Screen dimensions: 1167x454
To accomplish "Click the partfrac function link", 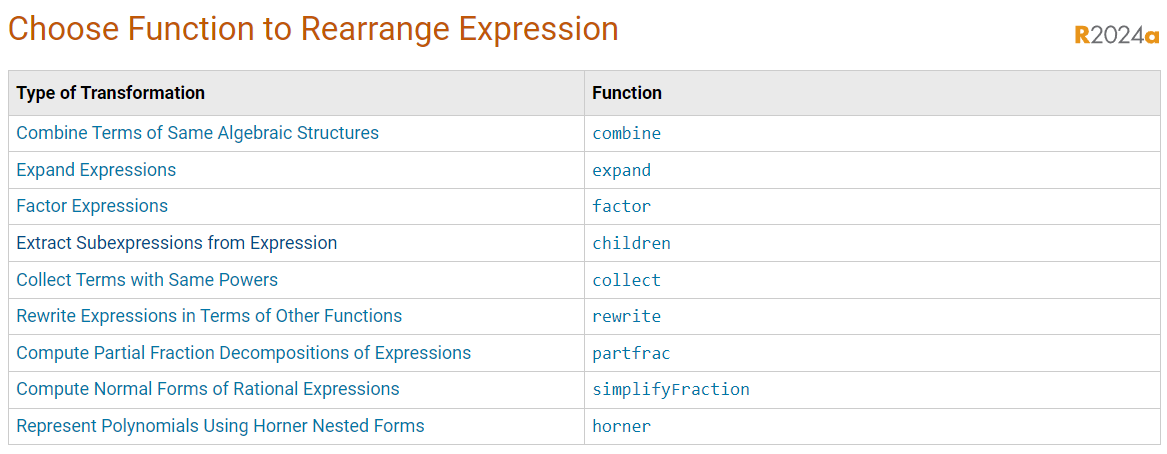I will (631, 354).
